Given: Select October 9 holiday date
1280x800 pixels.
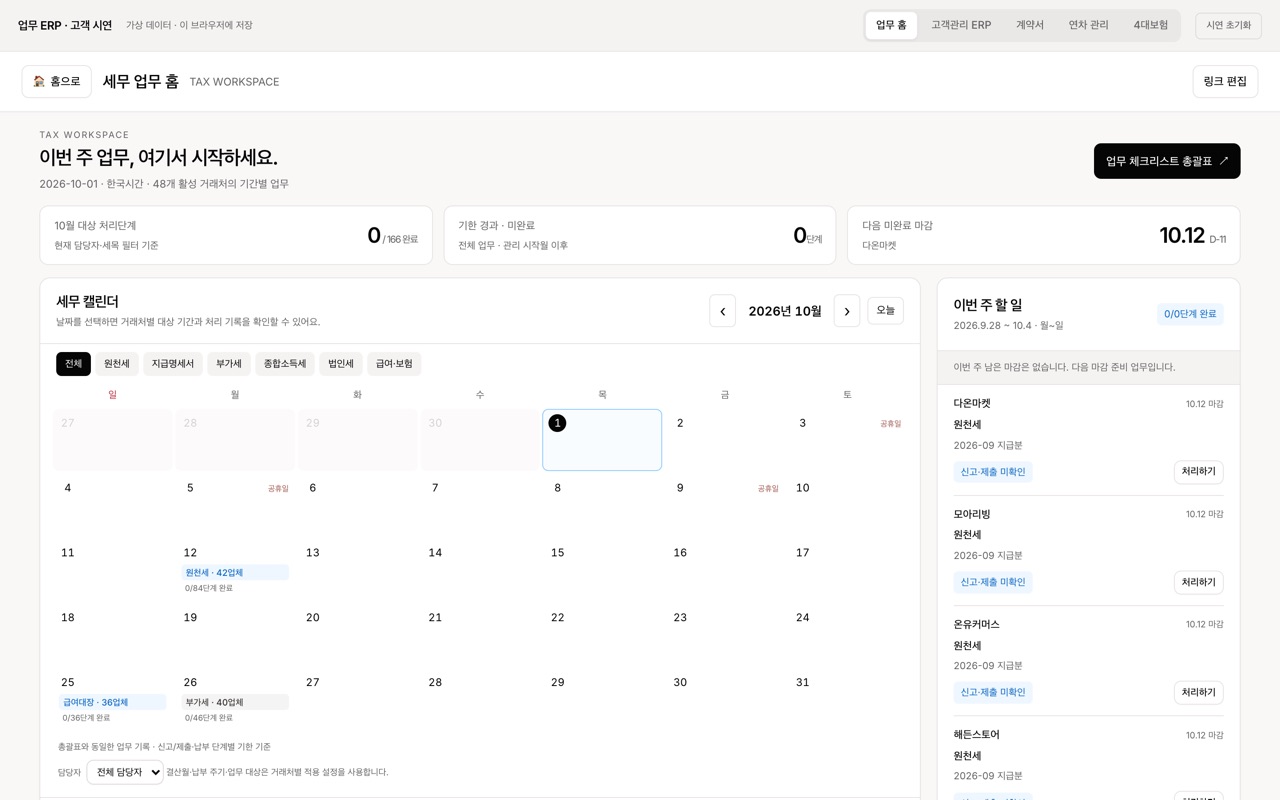Looking at the screenshot, I should (x=725, y=505).
